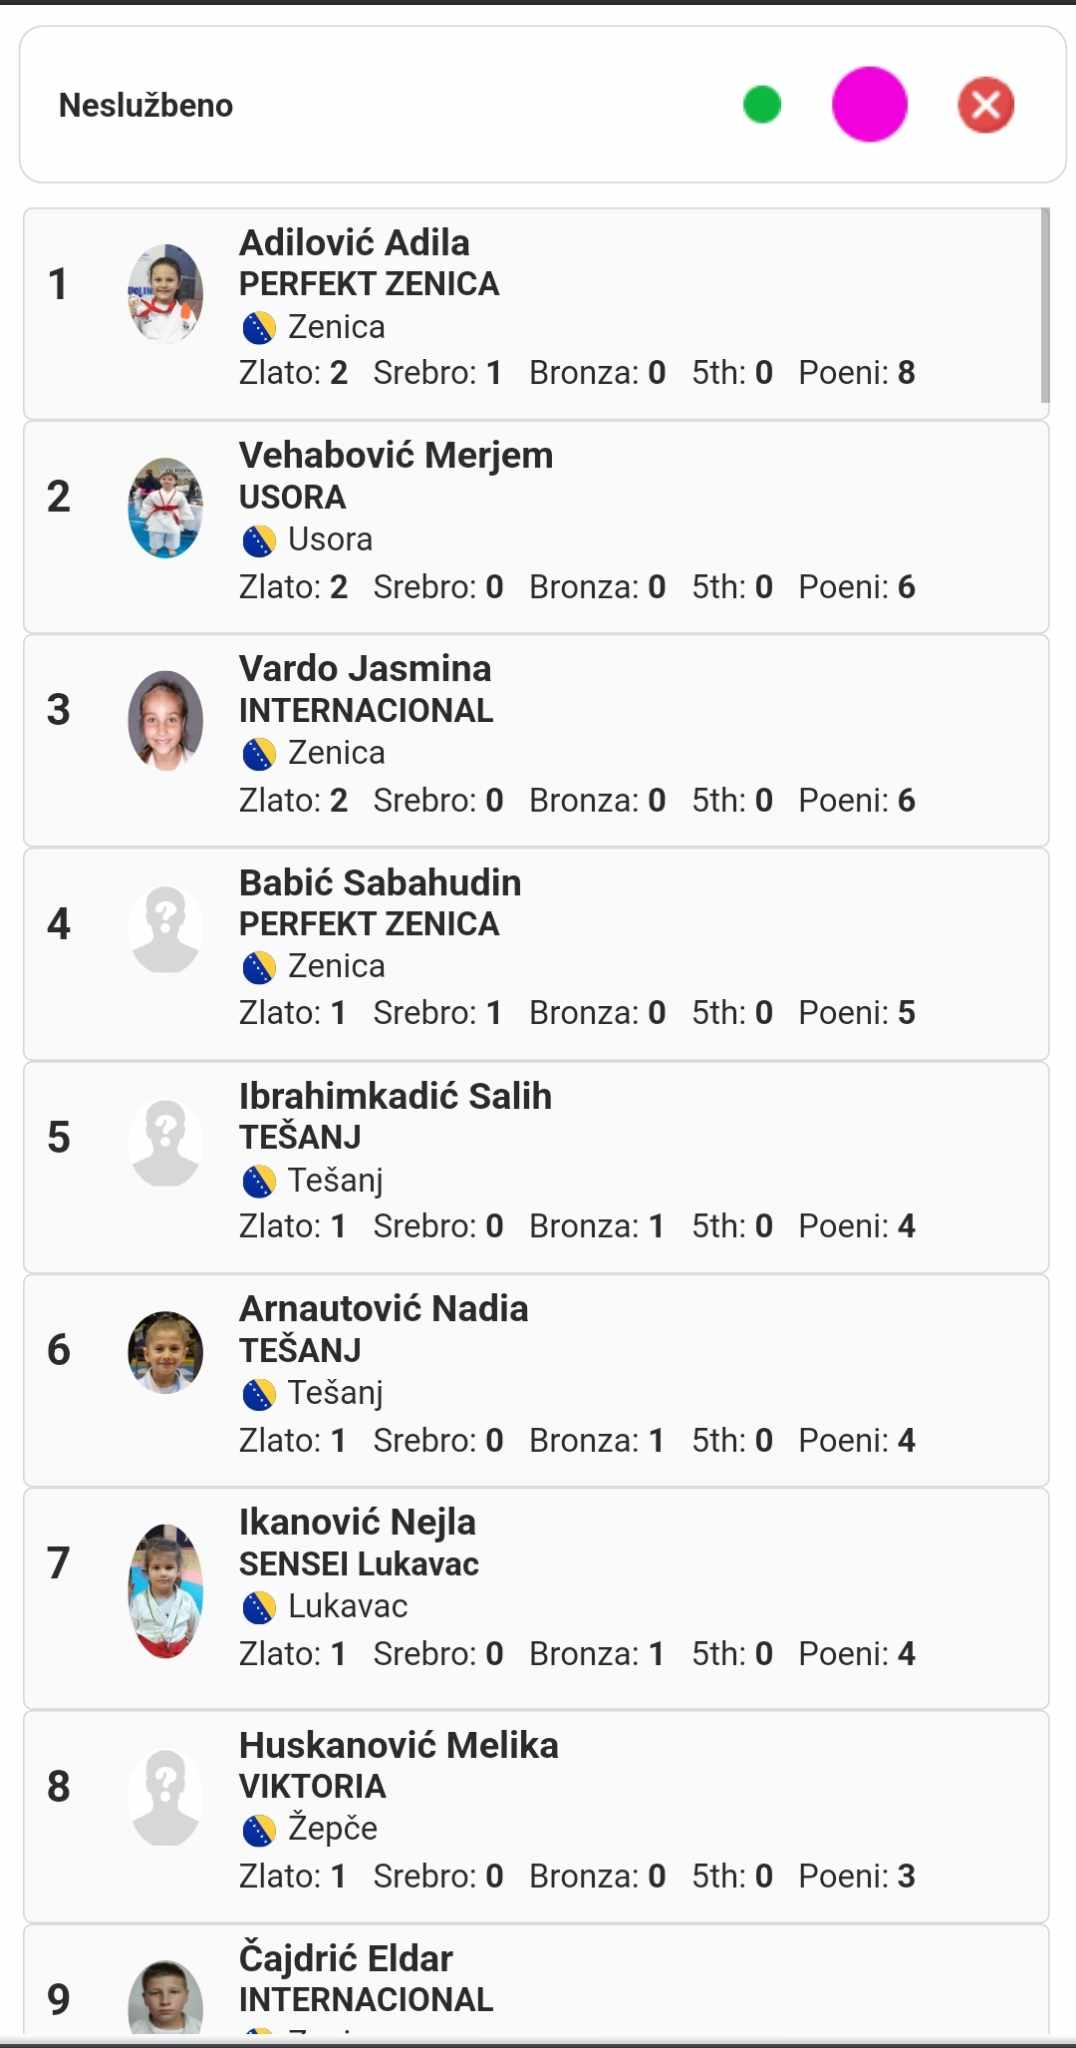Click the small green status dot
Screen dimensions: 1076x2048
pyautogui.click(x=762, y=105)
